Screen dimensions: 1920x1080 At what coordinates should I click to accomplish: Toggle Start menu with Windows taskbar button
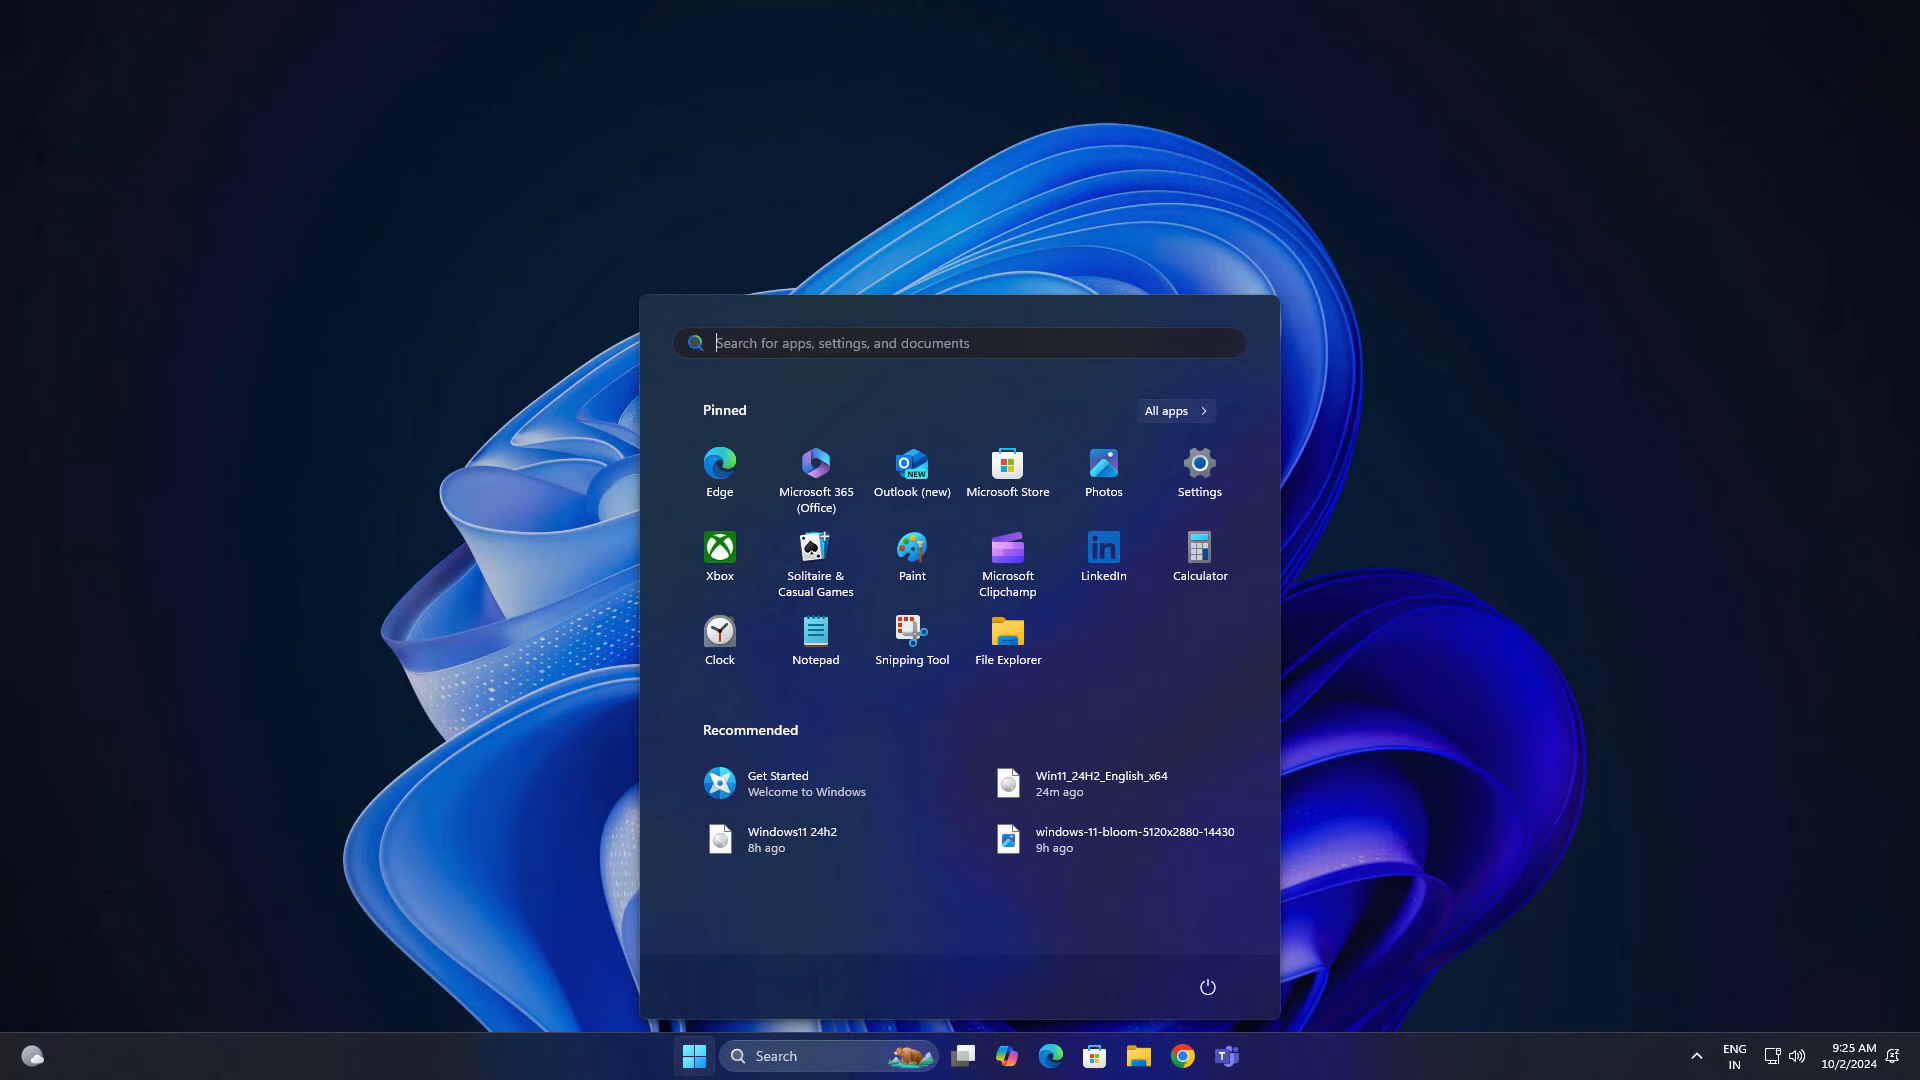(694, 1056)
